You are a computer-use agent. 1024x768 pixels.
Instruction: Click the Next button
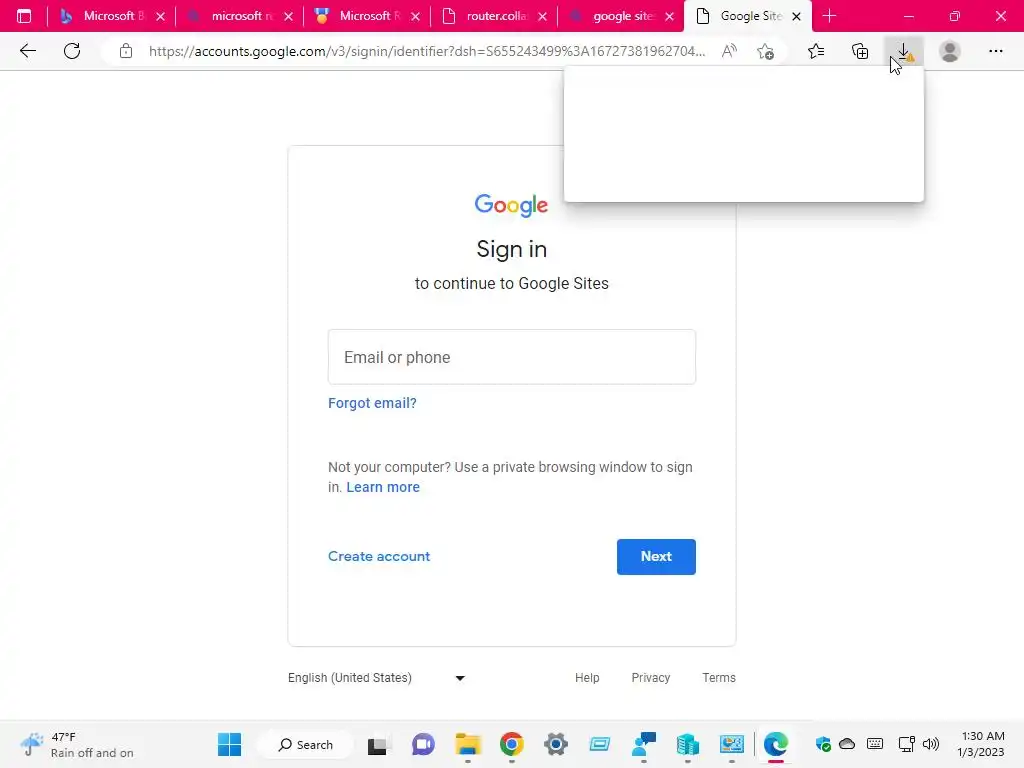(x=656, y=556)
